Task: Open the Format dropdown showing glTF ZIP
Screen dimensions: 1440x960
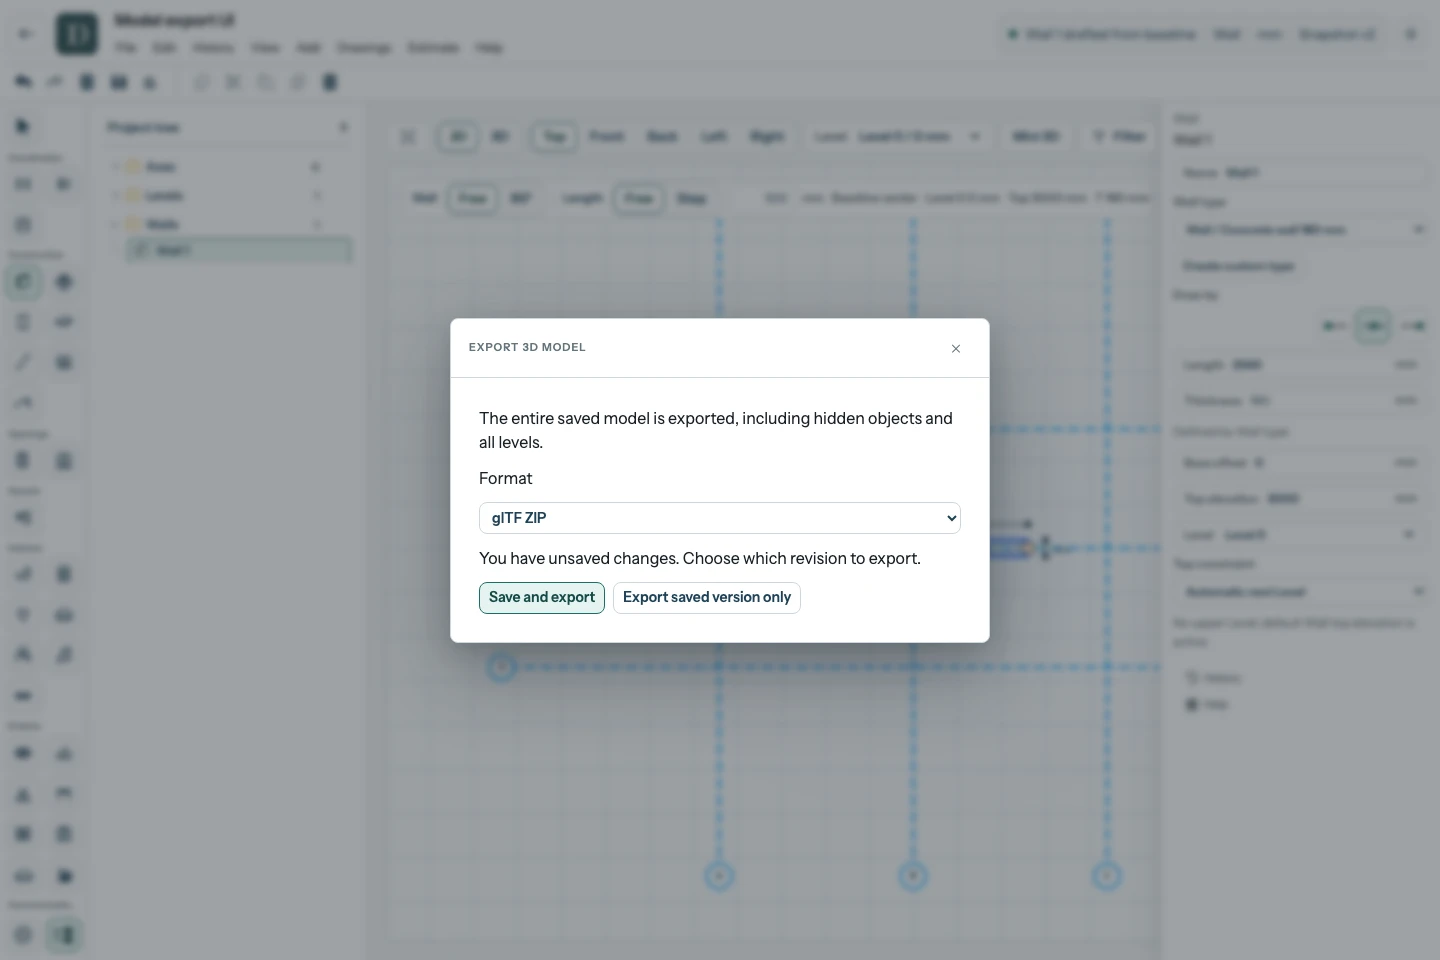Action: [x=719, y=518]
